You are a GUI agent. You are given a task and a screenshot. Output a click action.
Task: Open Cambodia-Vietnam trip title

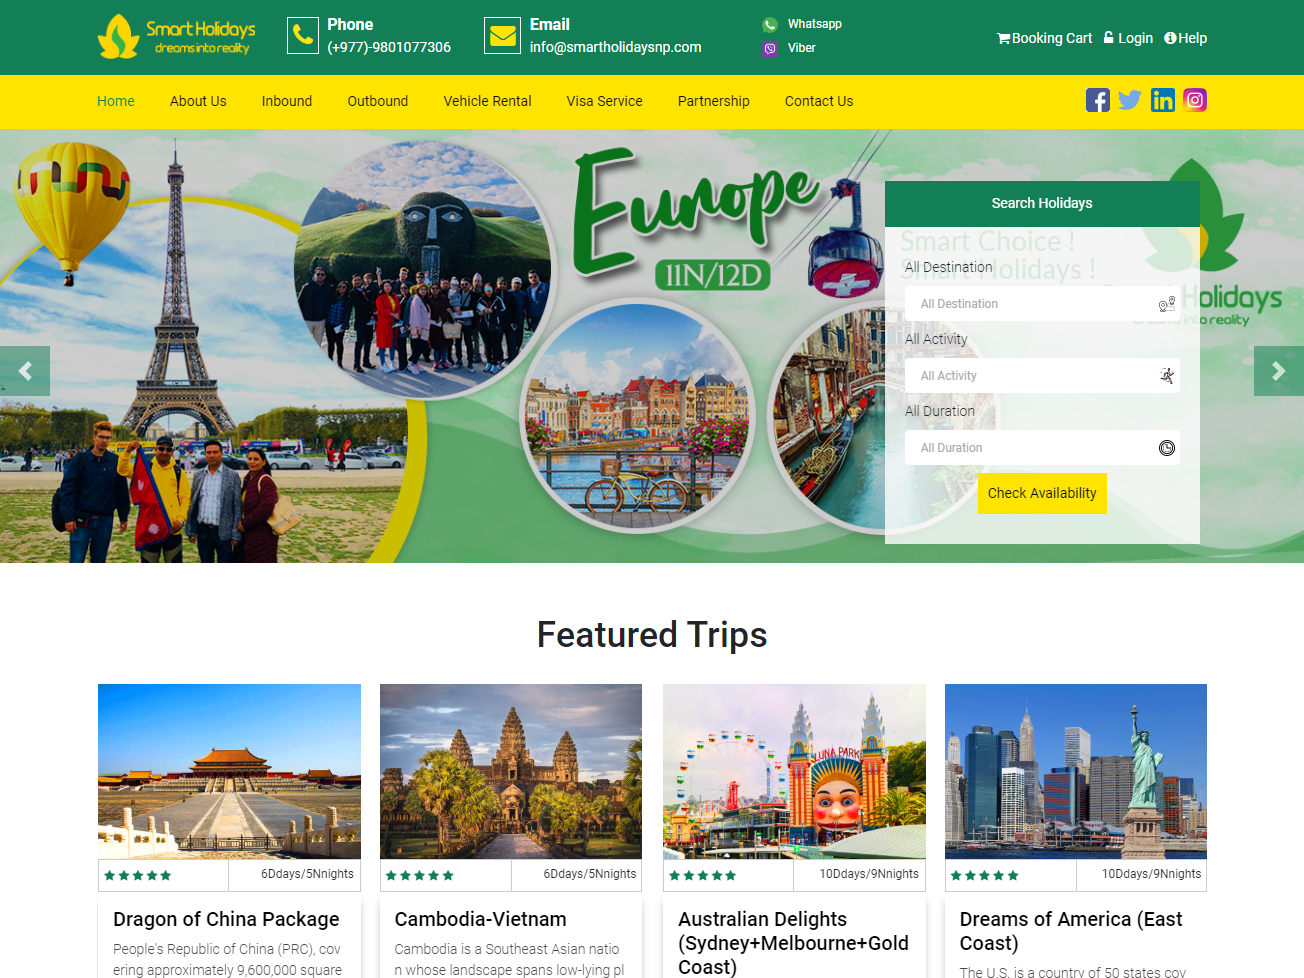pos(481,919)
